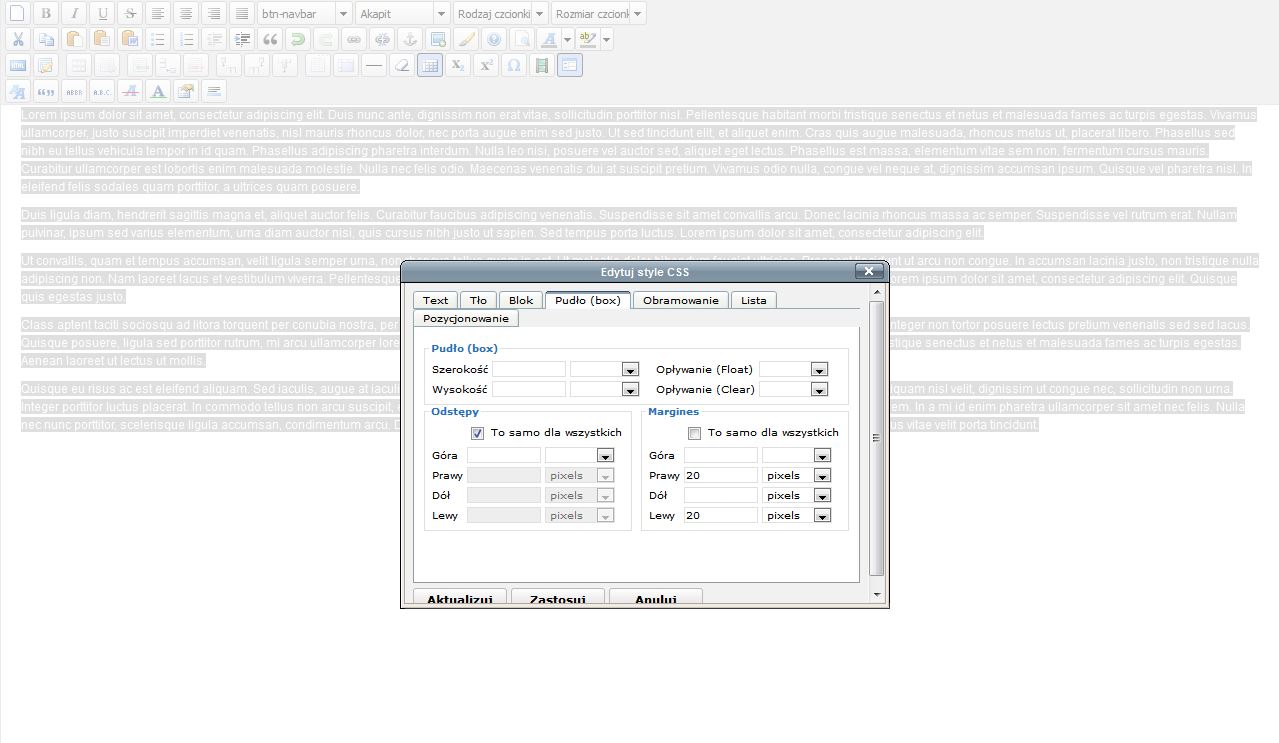This screenshot has height=743, width=1279.
Task: Open Wysokość unit dropdown
Action: click(630, 389)
